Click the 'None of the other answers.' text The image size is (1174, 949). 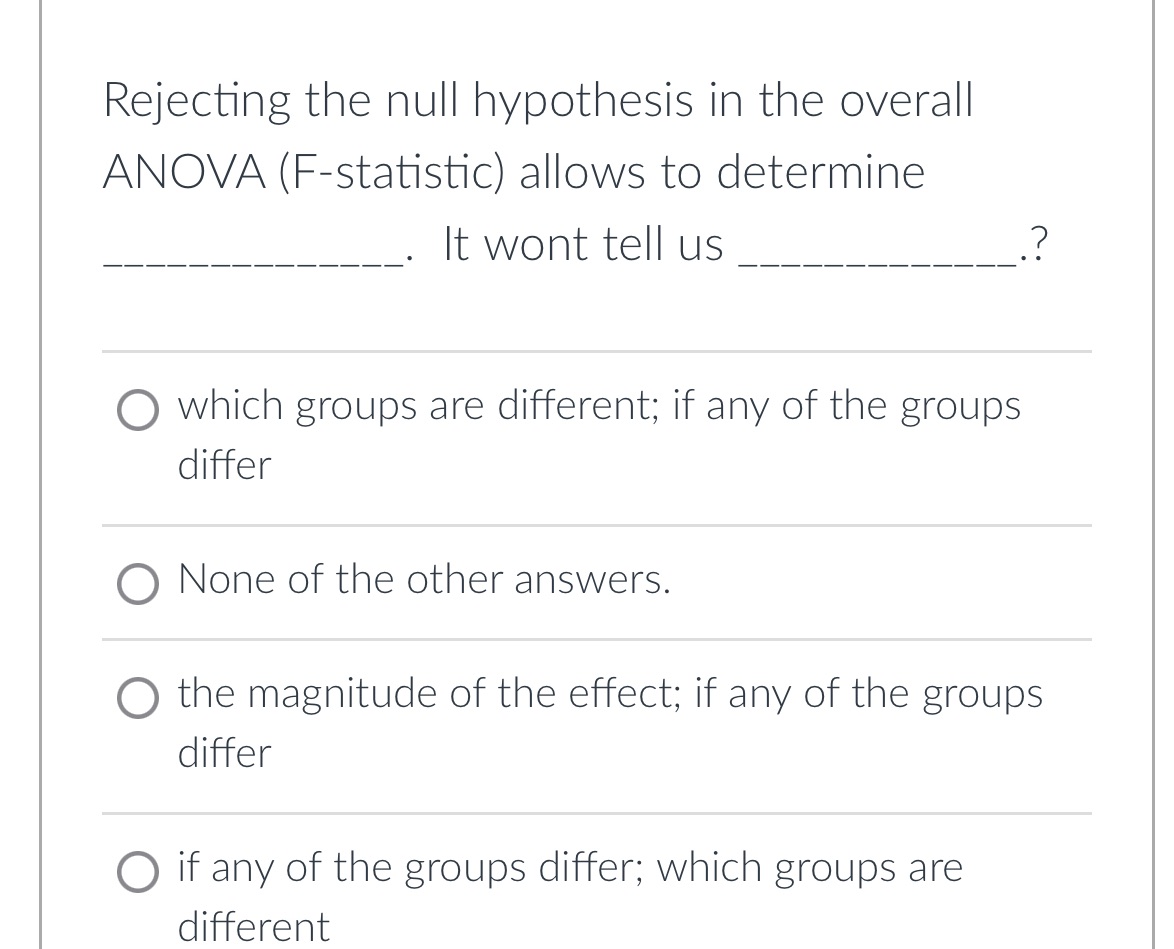coord(424,580)
